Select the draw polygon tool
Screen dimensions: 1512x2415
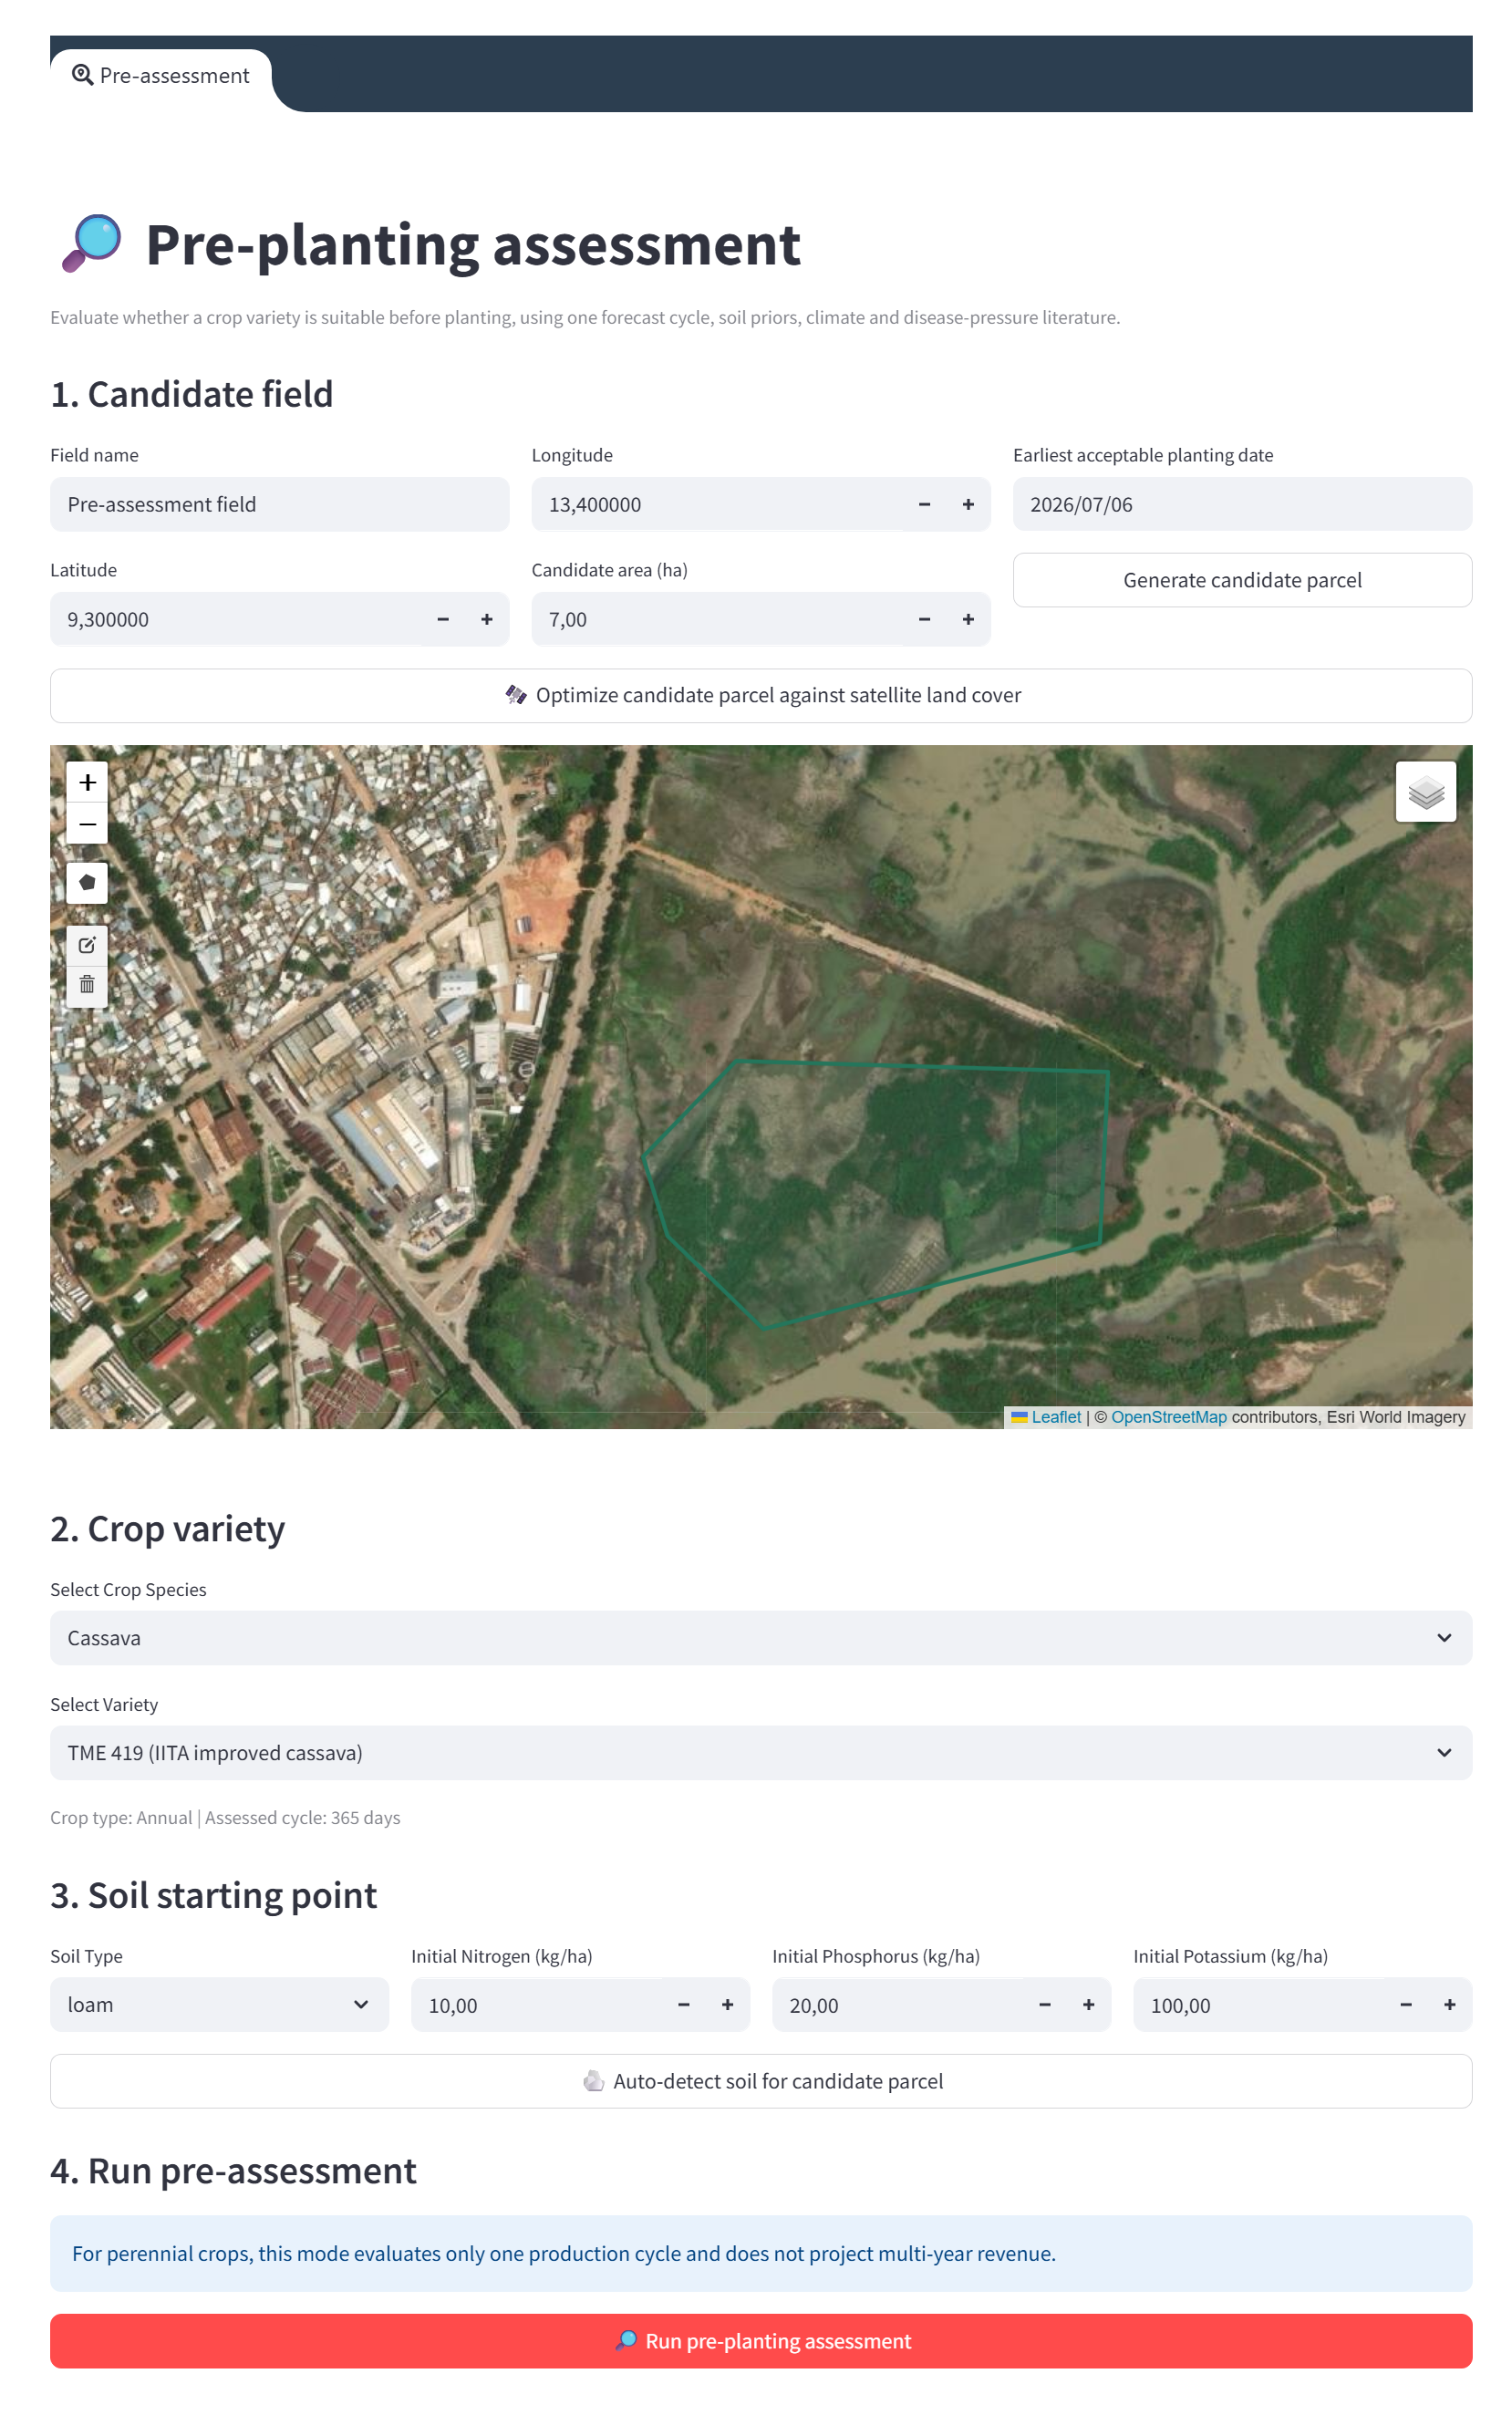tap(87, 883)
